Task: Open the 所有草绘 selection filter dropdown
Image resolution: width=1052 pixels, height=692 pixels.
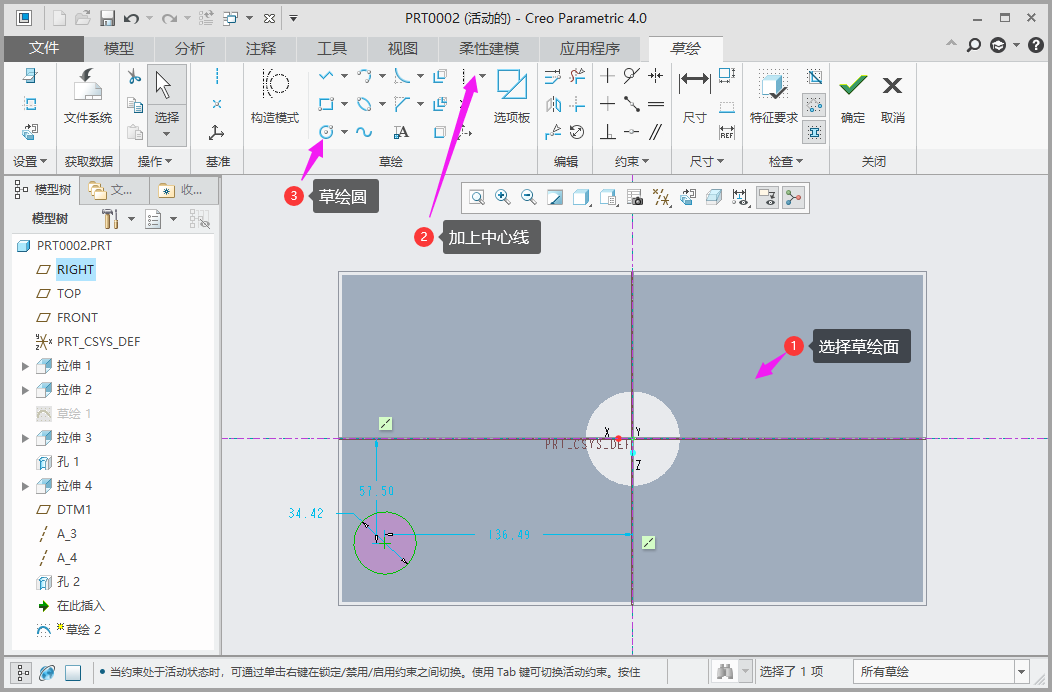Action: (1021, 672)
